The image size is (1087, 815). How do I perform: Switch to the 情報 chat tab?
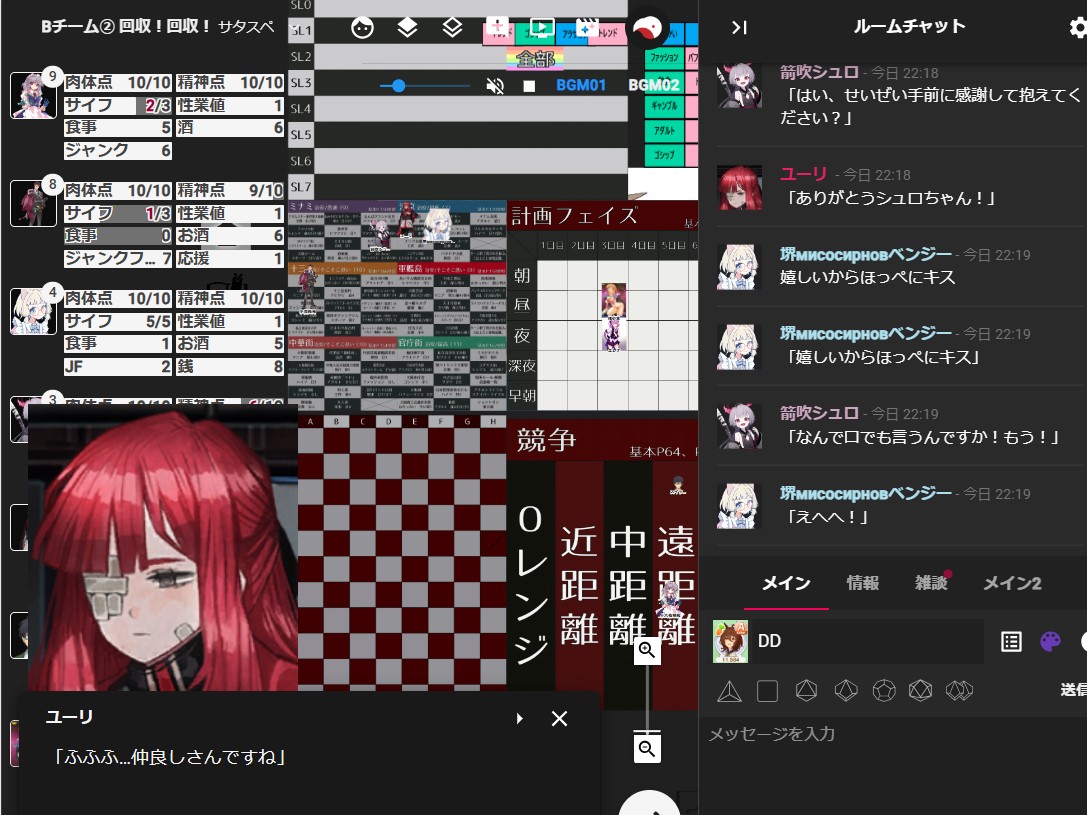point(862,584)
